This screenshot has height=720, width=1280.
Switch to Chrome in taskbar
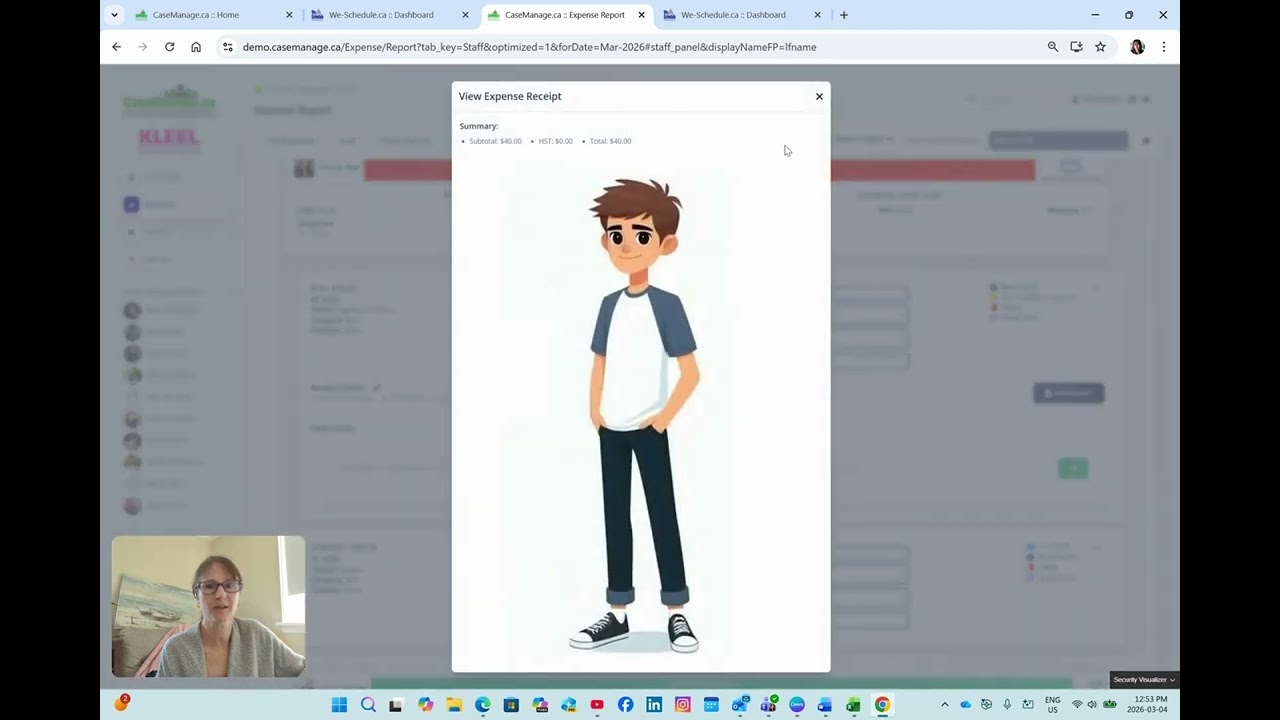pyautogui.click(x=882, y=705)
